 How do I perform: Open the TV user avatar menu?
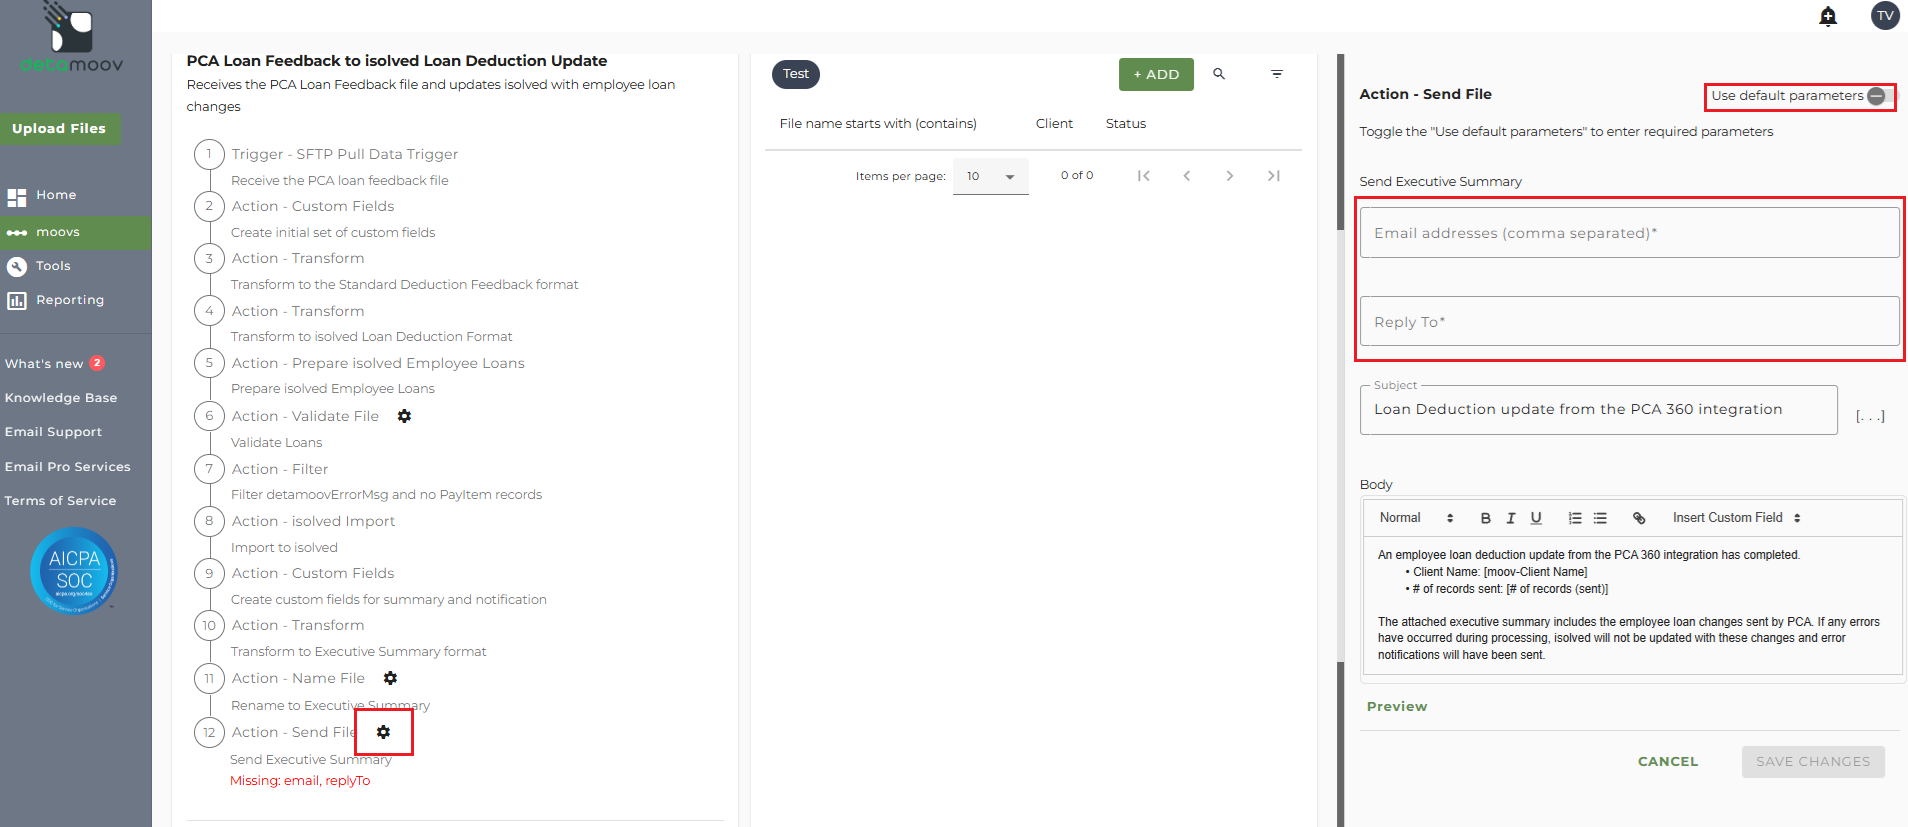[x=1885, y=16]
